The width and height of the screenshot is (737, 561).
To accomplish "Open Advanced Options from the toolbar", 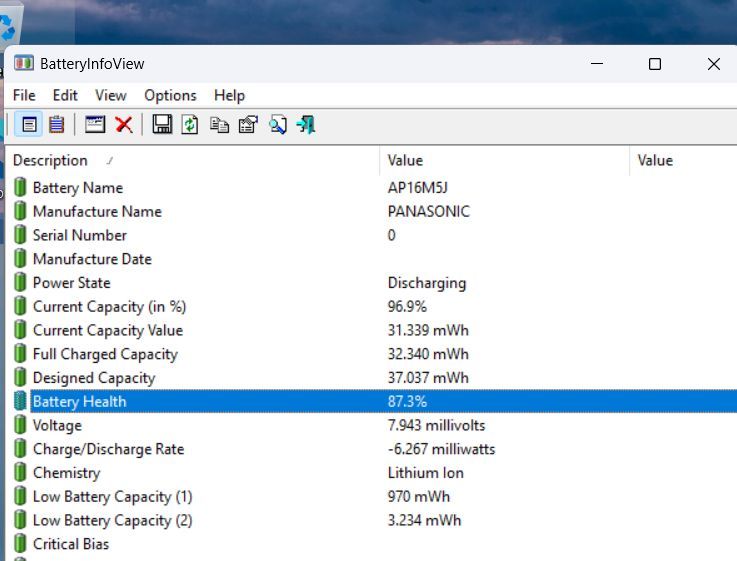I will coord(95,125).
